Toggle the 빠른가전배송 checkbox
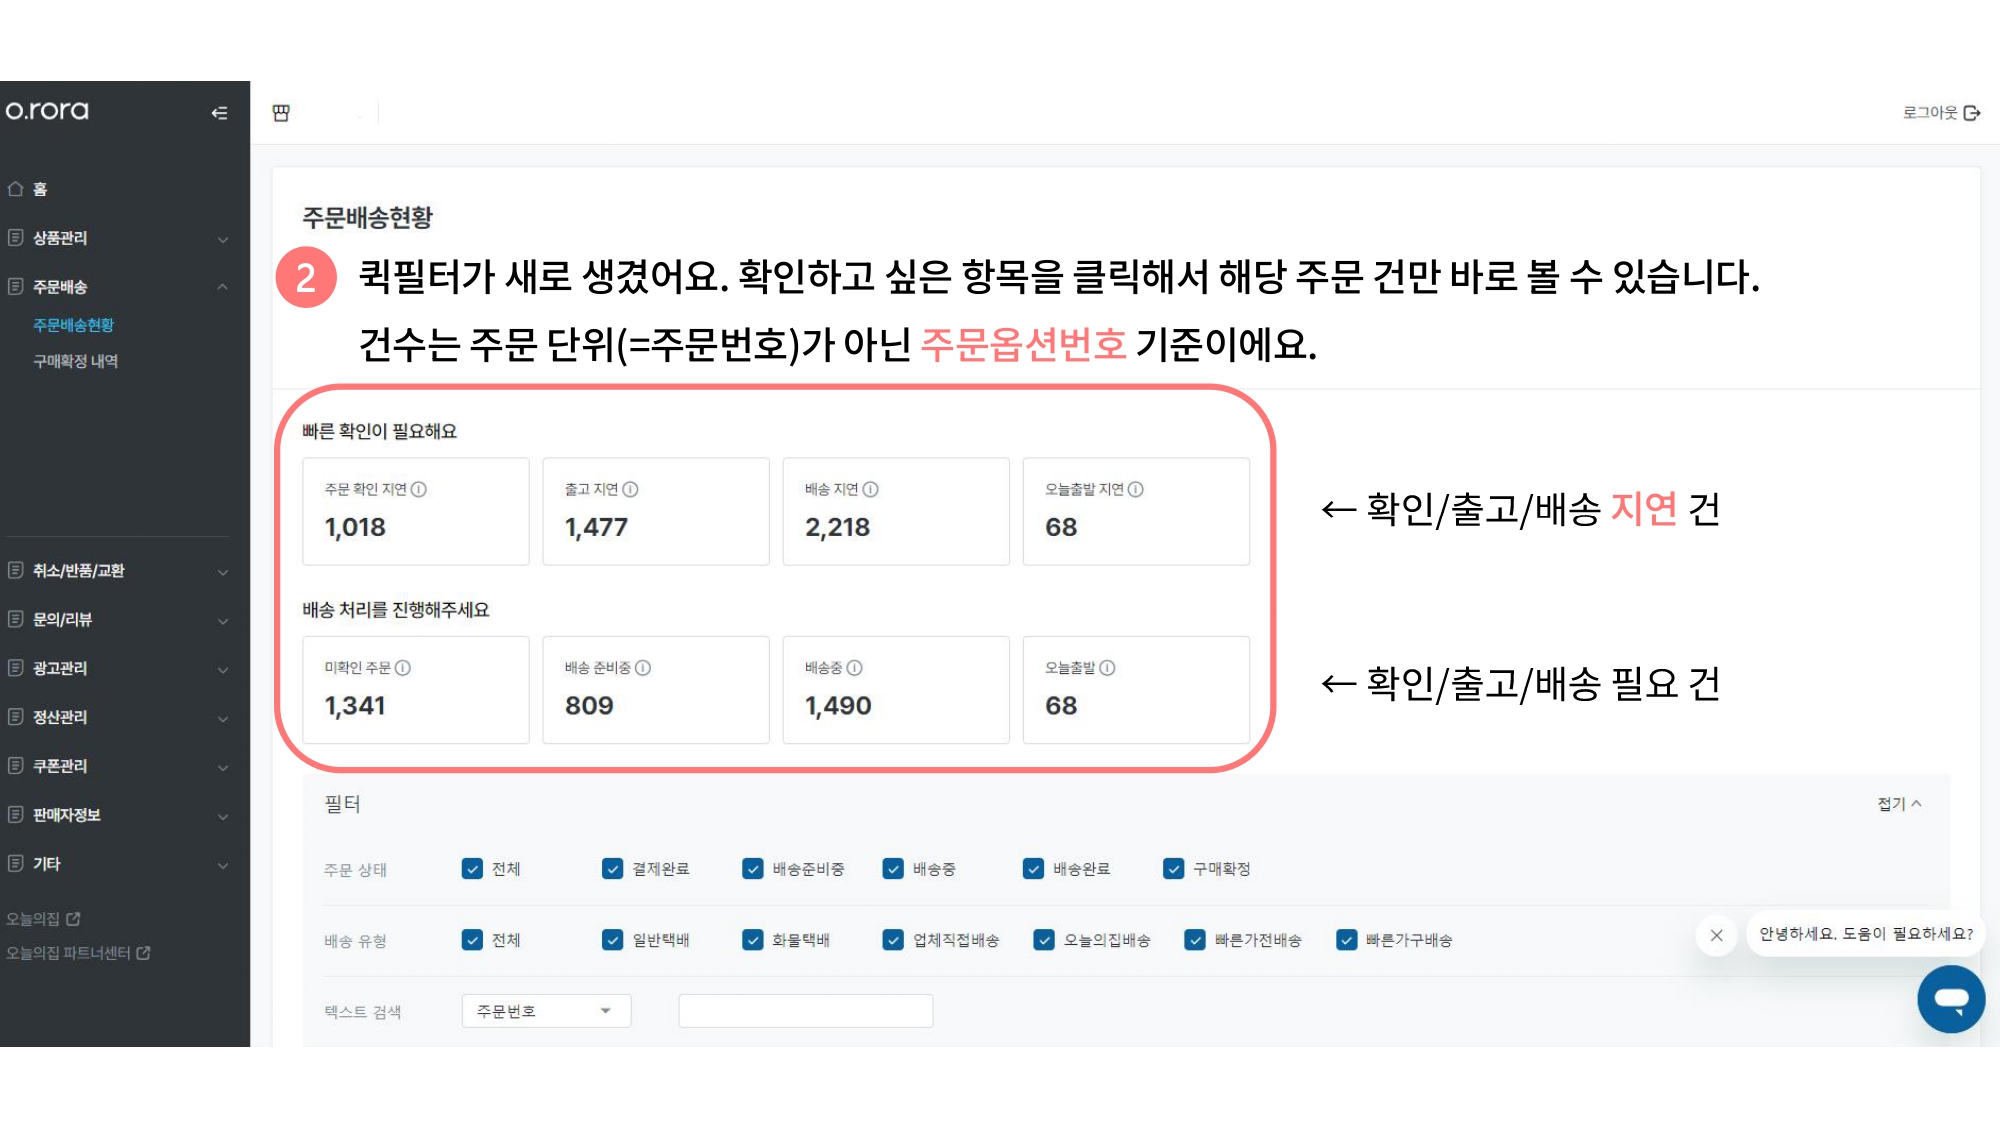2000x1125 pixels. 1195,939
